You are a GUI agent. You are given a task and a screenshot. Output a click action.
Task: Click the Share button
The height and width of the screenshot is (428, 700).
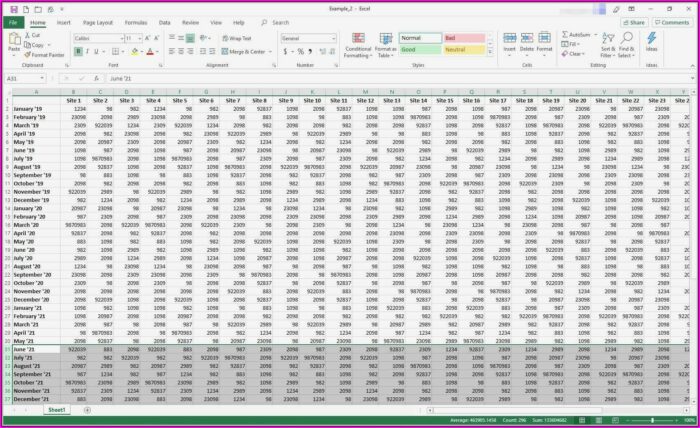634,22
